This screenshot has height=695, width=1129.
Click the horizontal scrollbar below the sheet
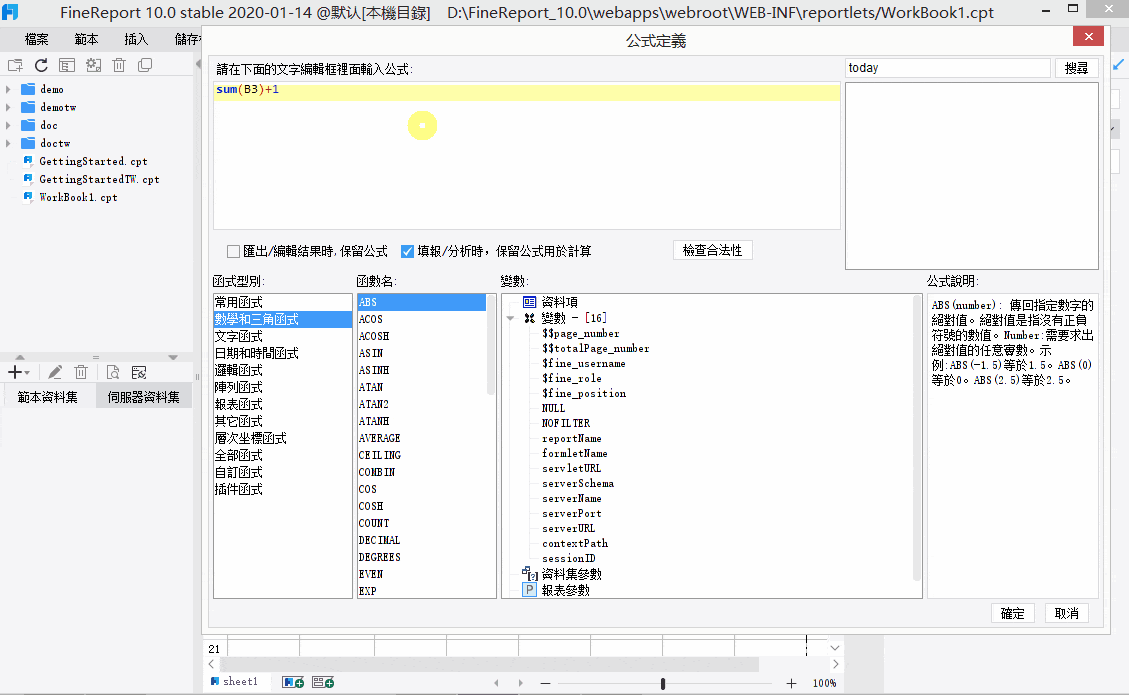489,663
